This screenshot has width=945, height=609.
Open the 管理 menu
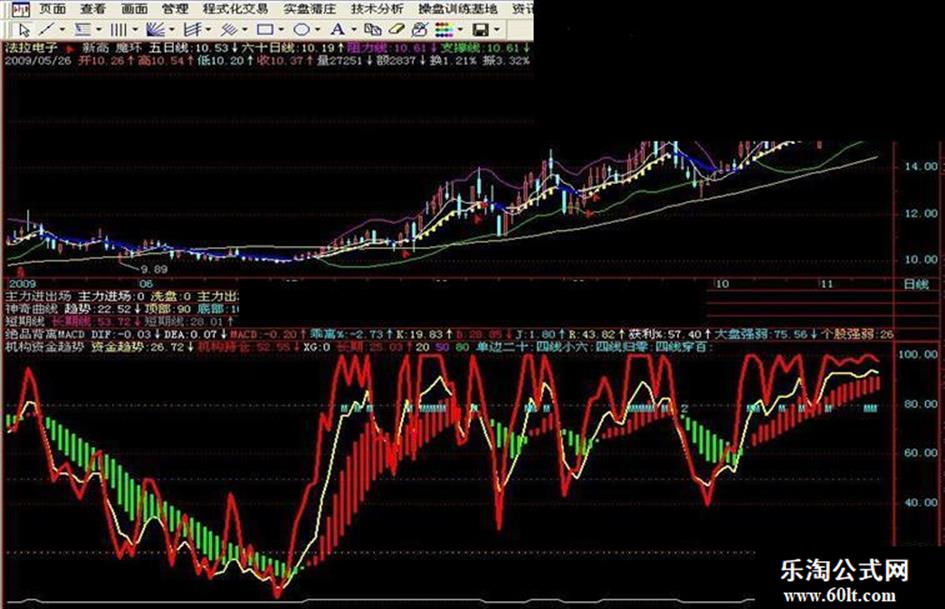coord(175,9)
